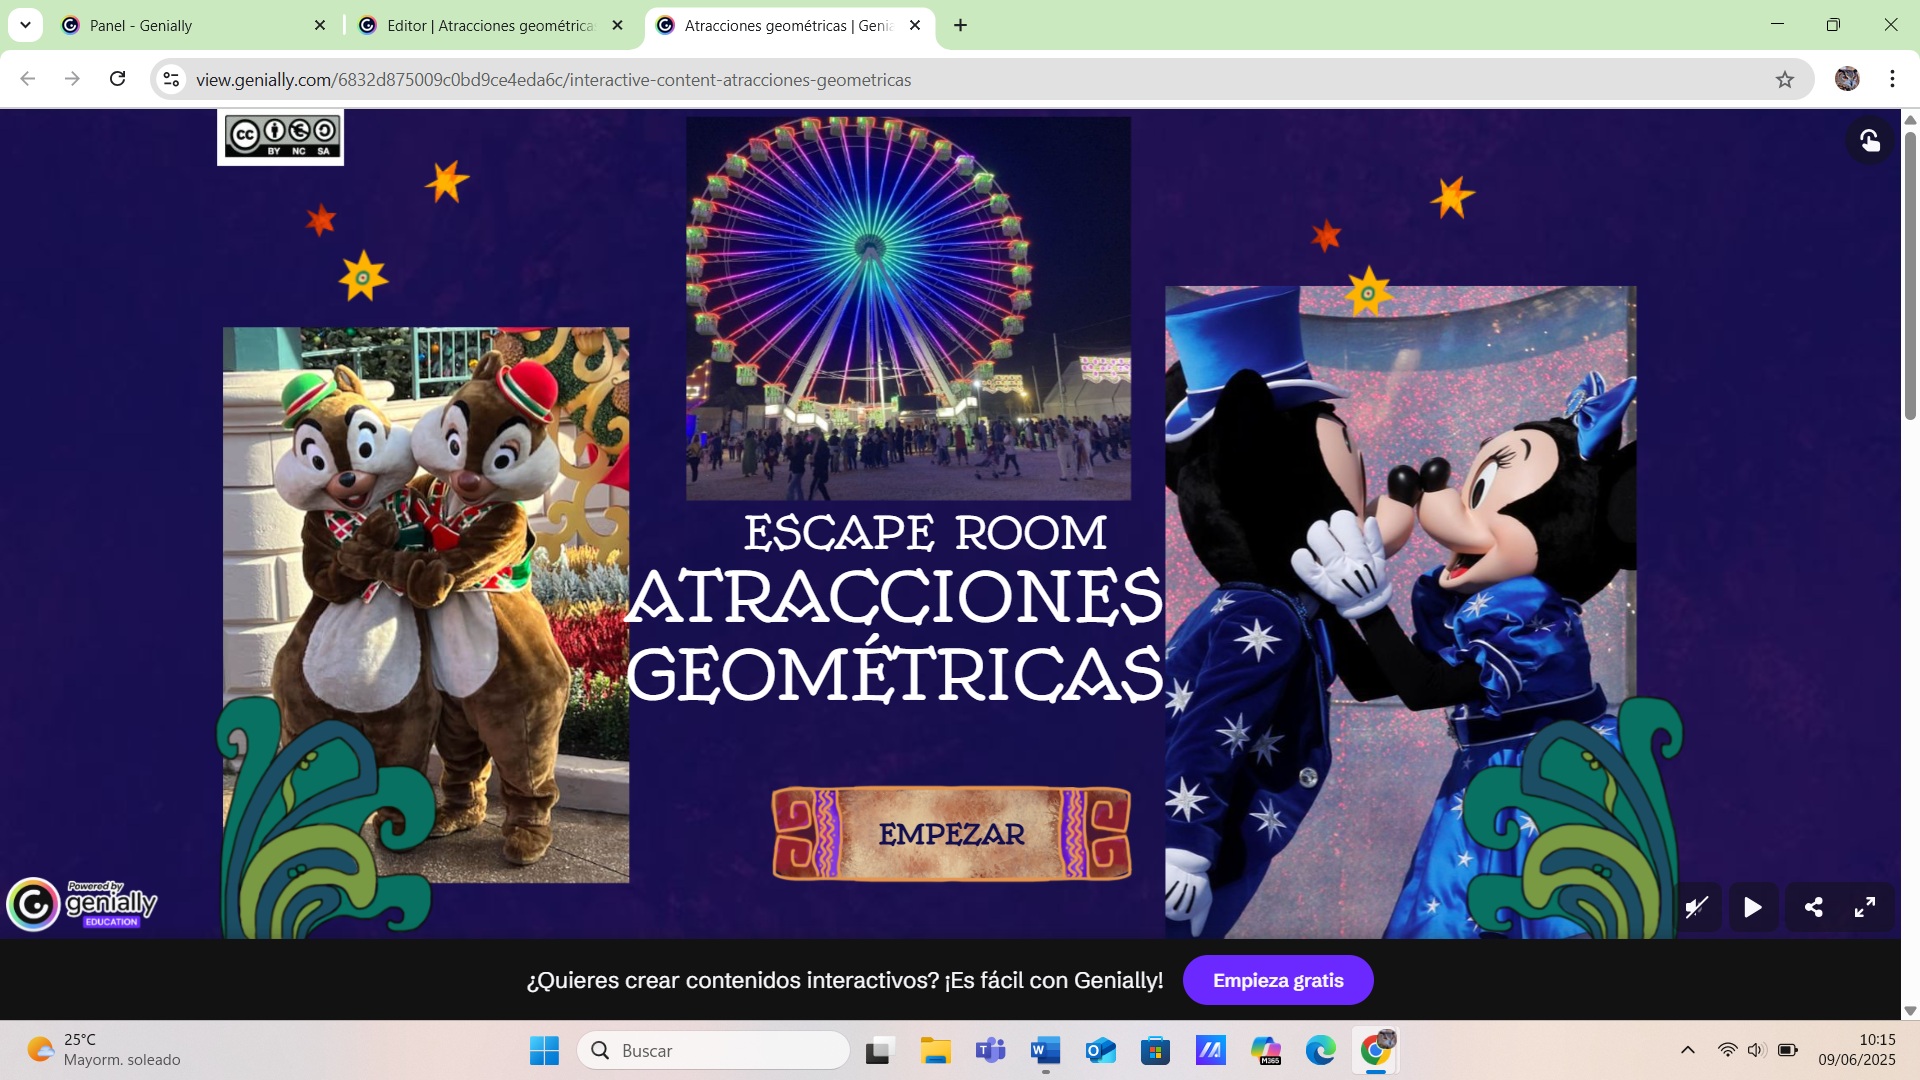This screenshot has height=1080, width=1920.
Task: Open Task View in the taskbar
Action: [879, 1050]
